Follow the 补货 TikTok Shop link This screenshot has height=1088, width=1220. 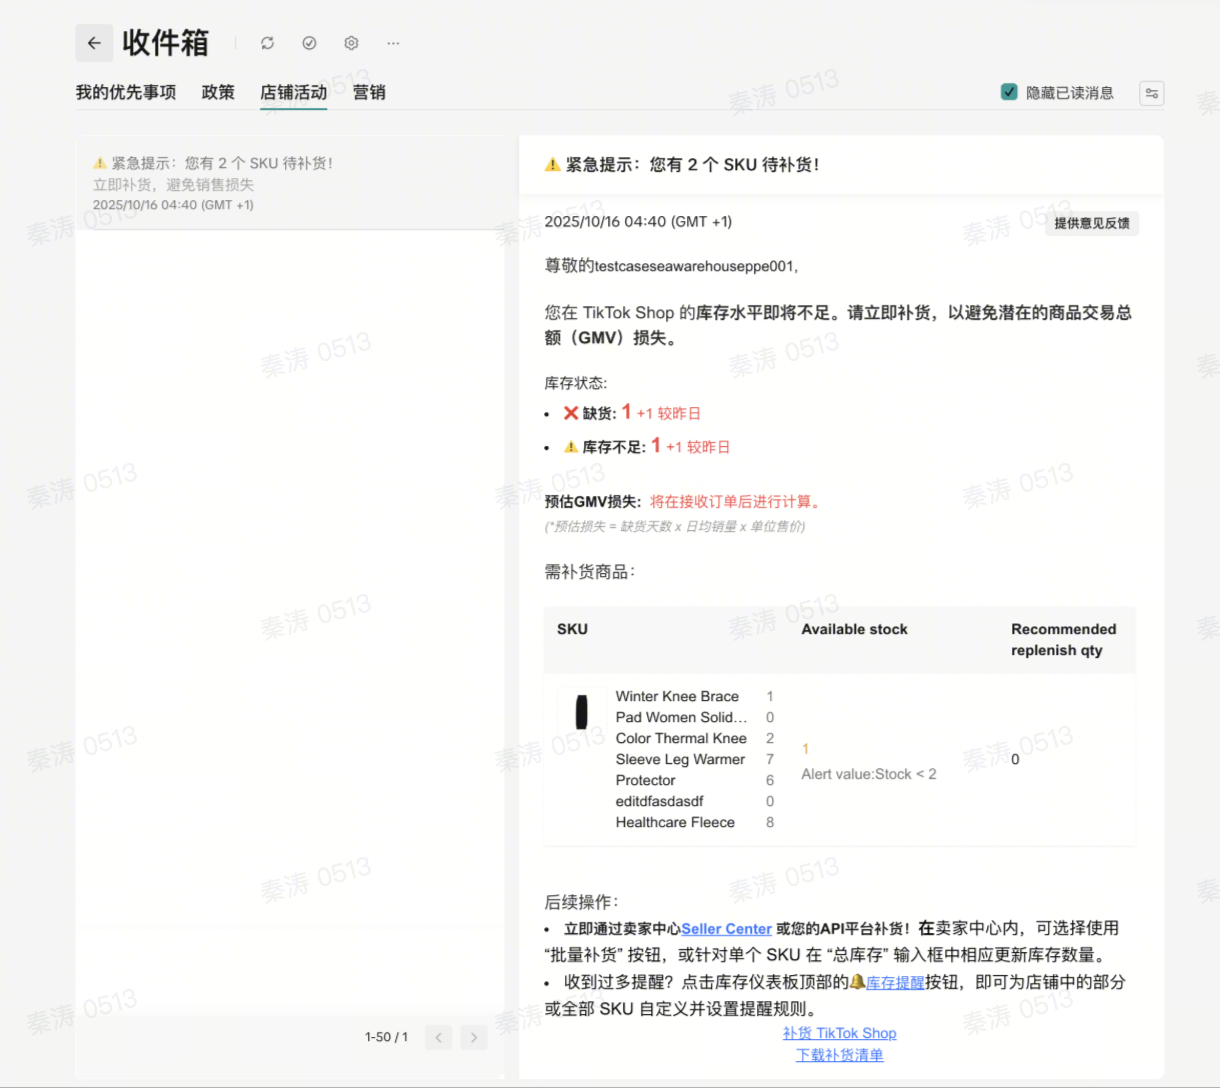coord(839,1033)
